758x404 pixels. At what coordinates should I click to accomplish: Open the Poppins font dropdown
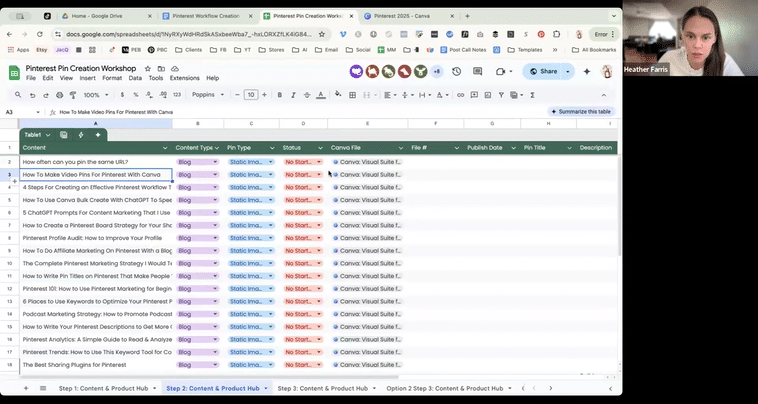point(208,95)
